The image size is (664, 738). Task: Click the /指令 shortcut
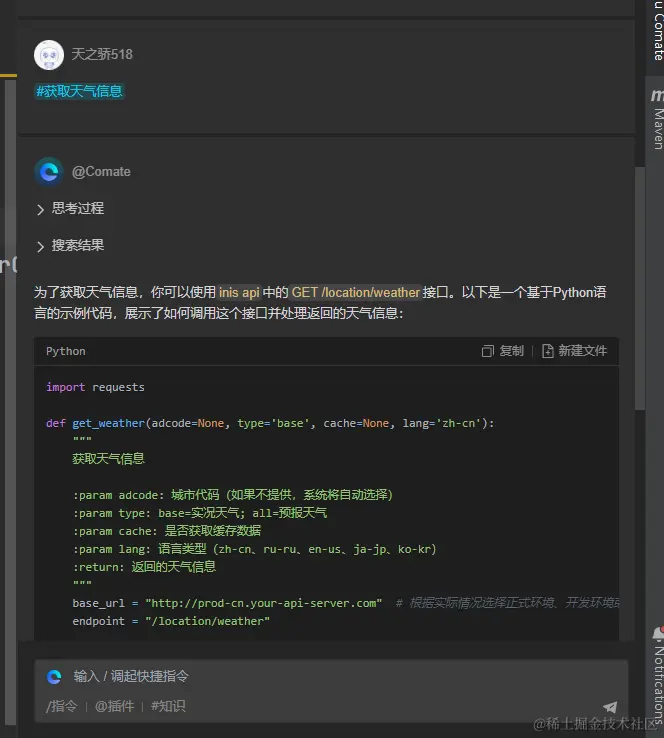tap(62, 706)
